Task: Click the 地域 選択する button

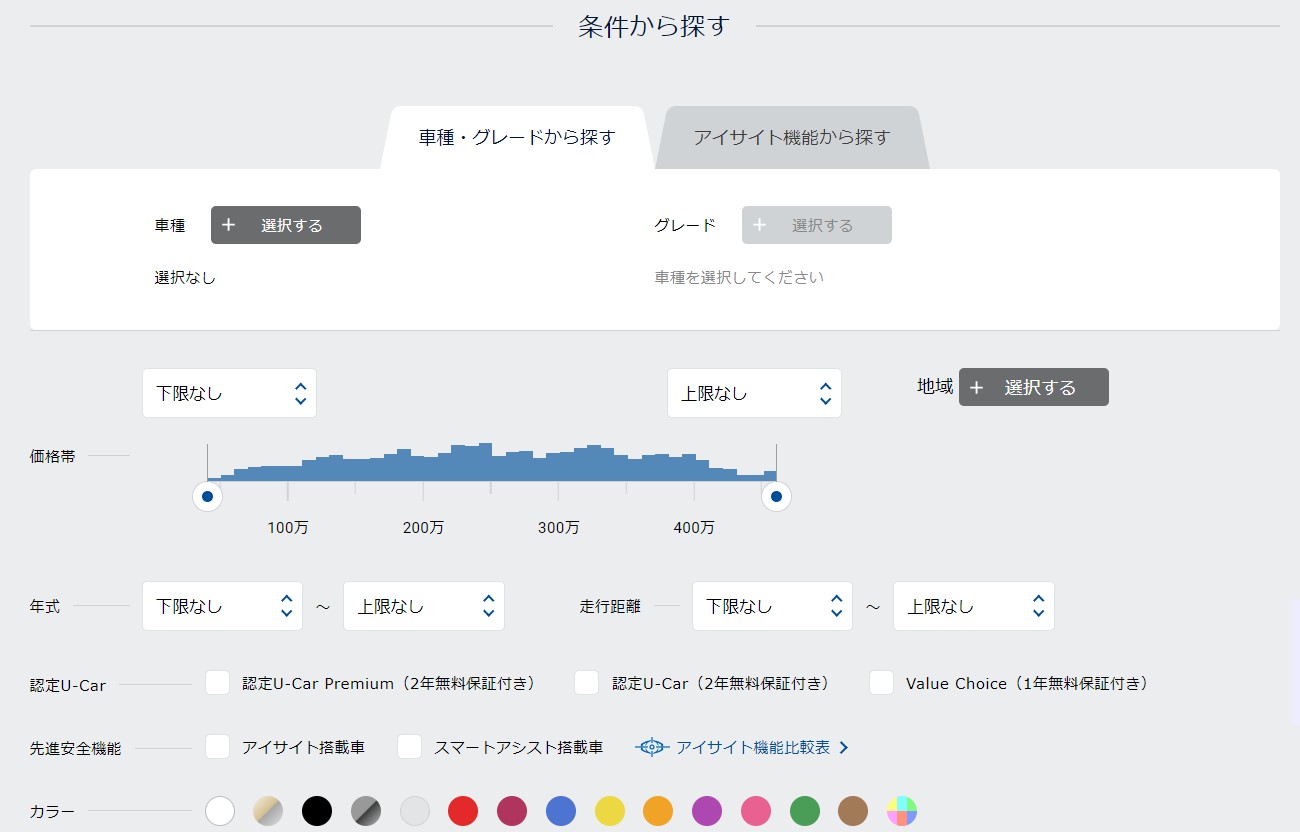Action: [x=1033, y=387]
